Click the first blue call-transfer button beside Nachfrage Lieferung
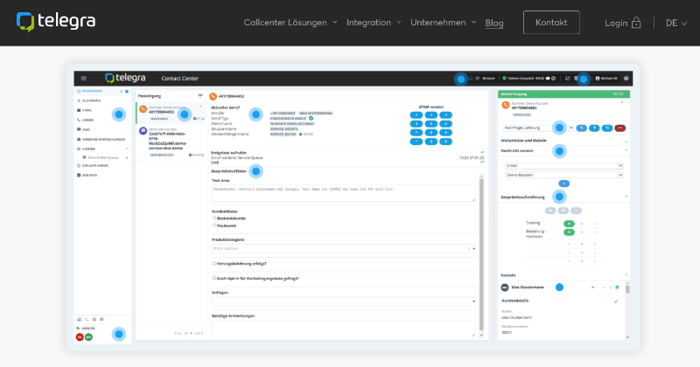 (581, 128)
